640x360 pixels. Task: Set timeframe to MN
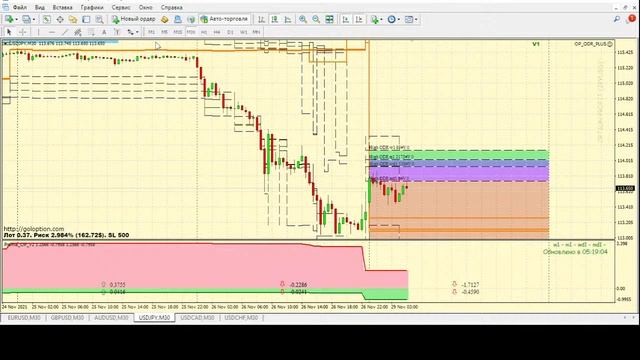pos(256,32)
